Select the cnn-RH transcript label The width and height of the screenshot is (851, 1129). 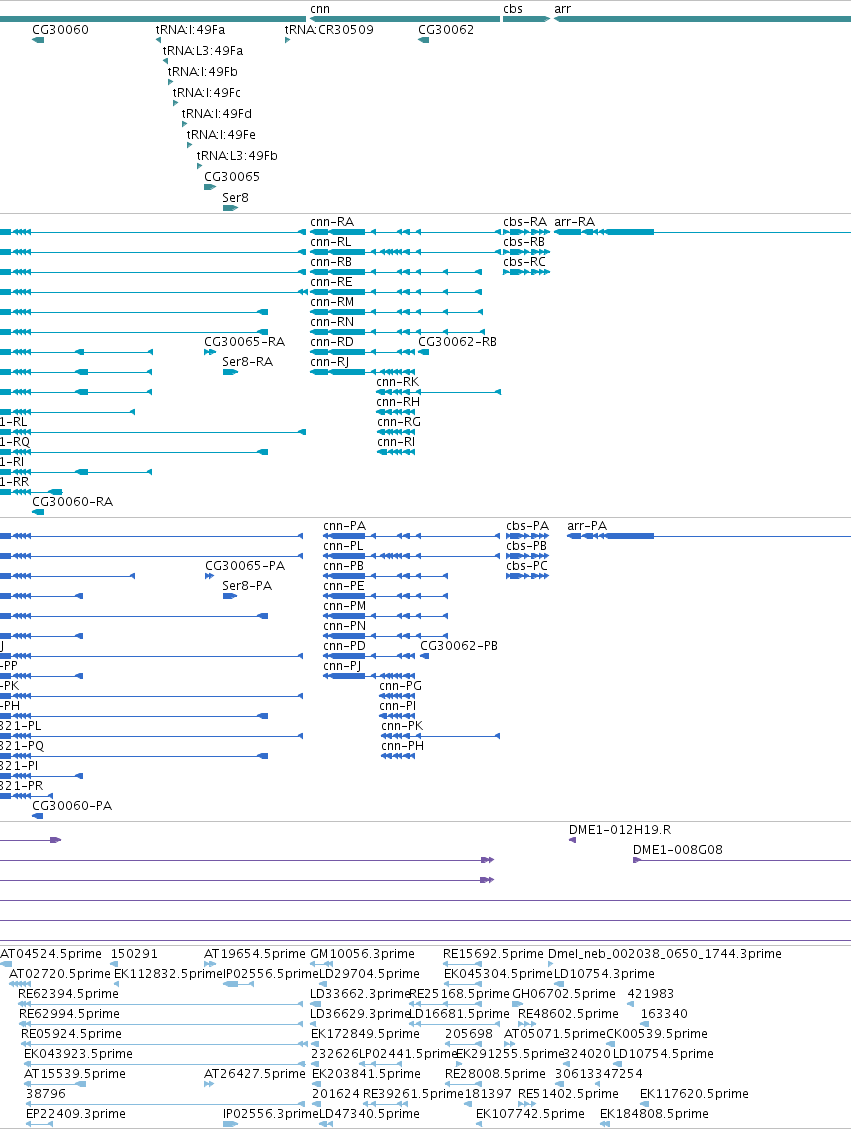398,402
